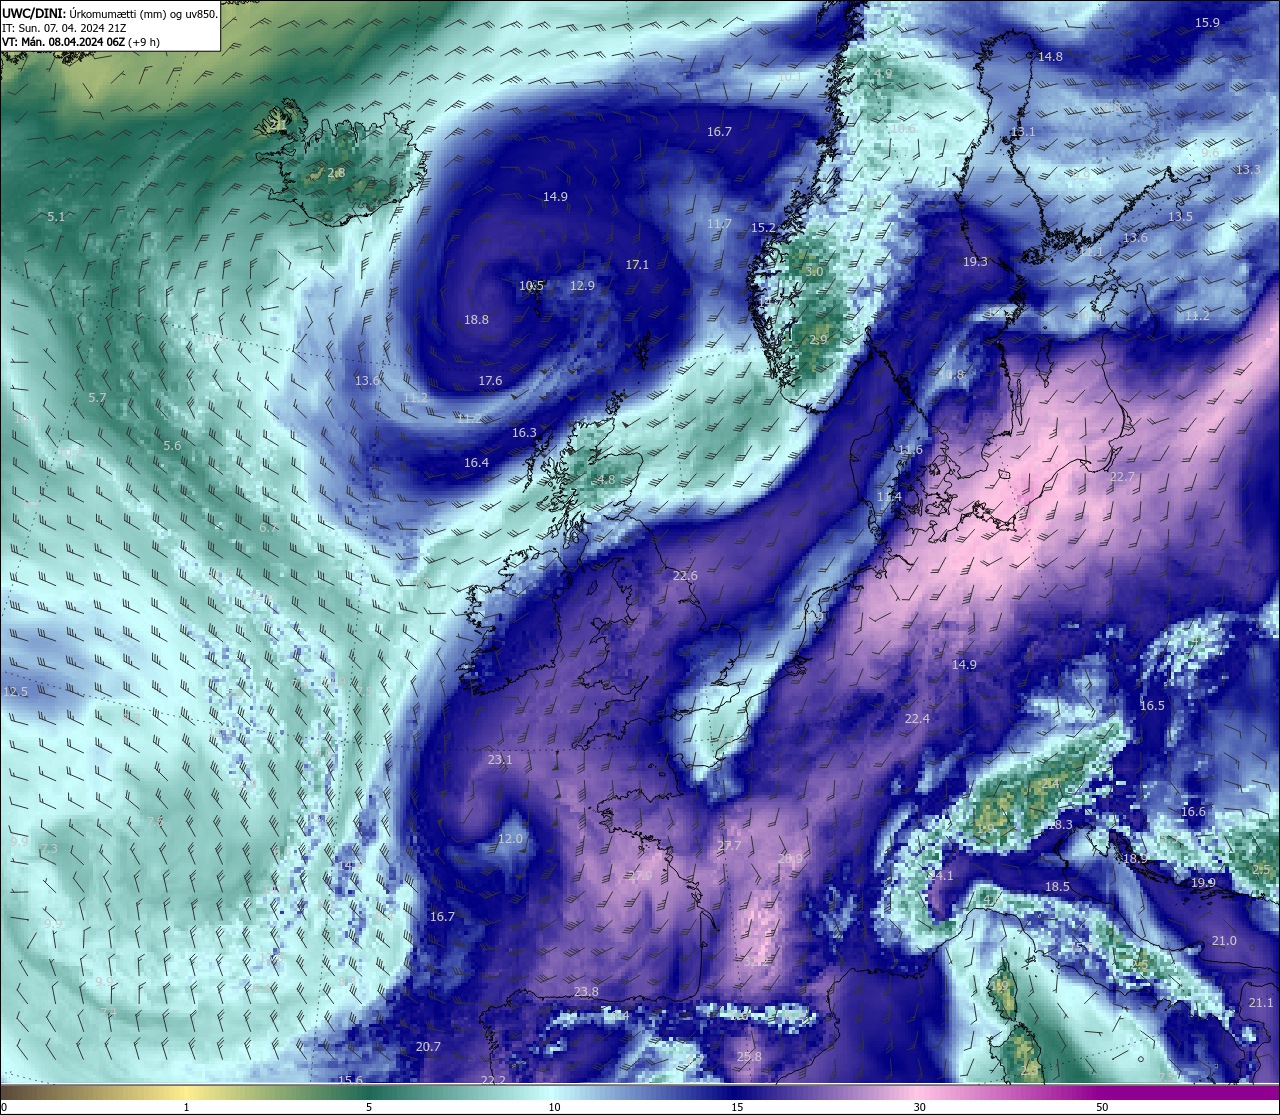Click the 16.6 value label on the map

click(1193, 812)
